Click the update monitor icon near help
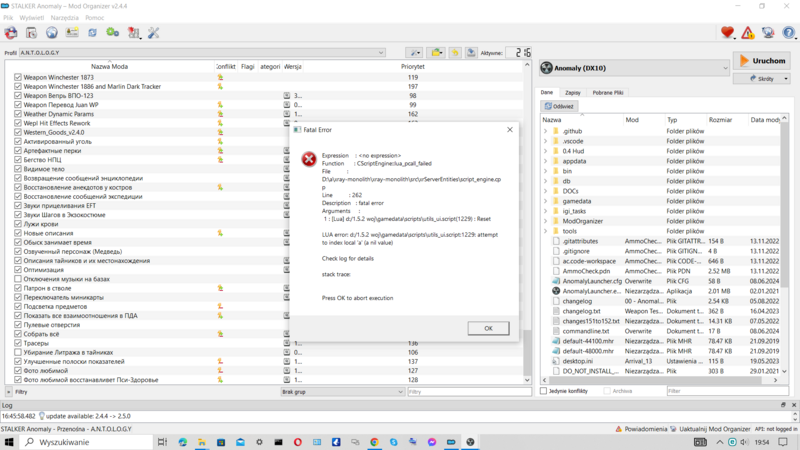The width and height of the screenshot is (800, 450). coord(768,33)
